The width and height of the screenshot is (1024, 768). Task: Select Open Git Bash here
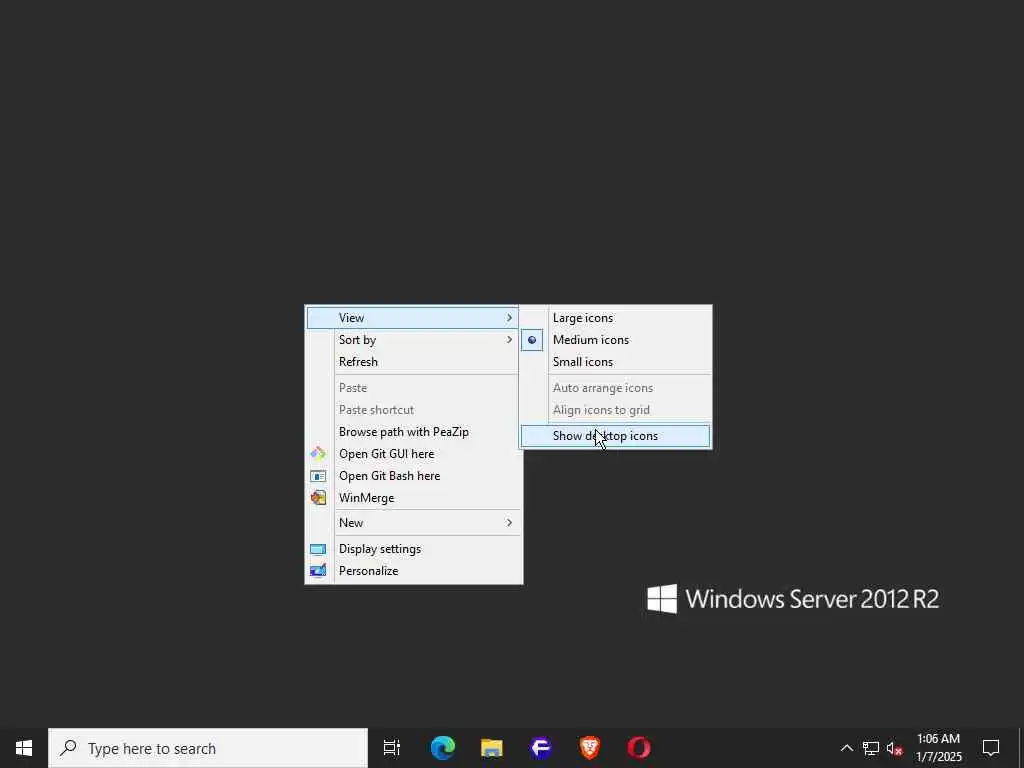(414, 476)
